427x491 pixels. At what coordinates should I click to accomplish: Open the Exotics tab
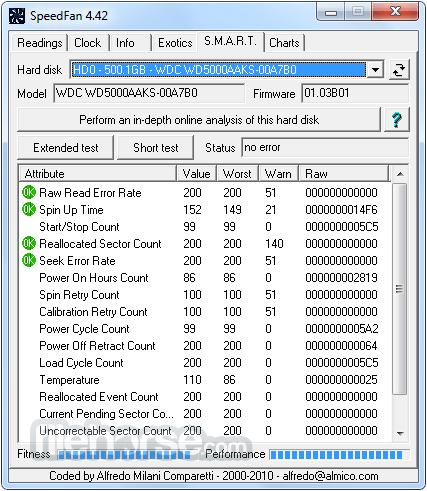pyautogui.click(x=175, y=43)
